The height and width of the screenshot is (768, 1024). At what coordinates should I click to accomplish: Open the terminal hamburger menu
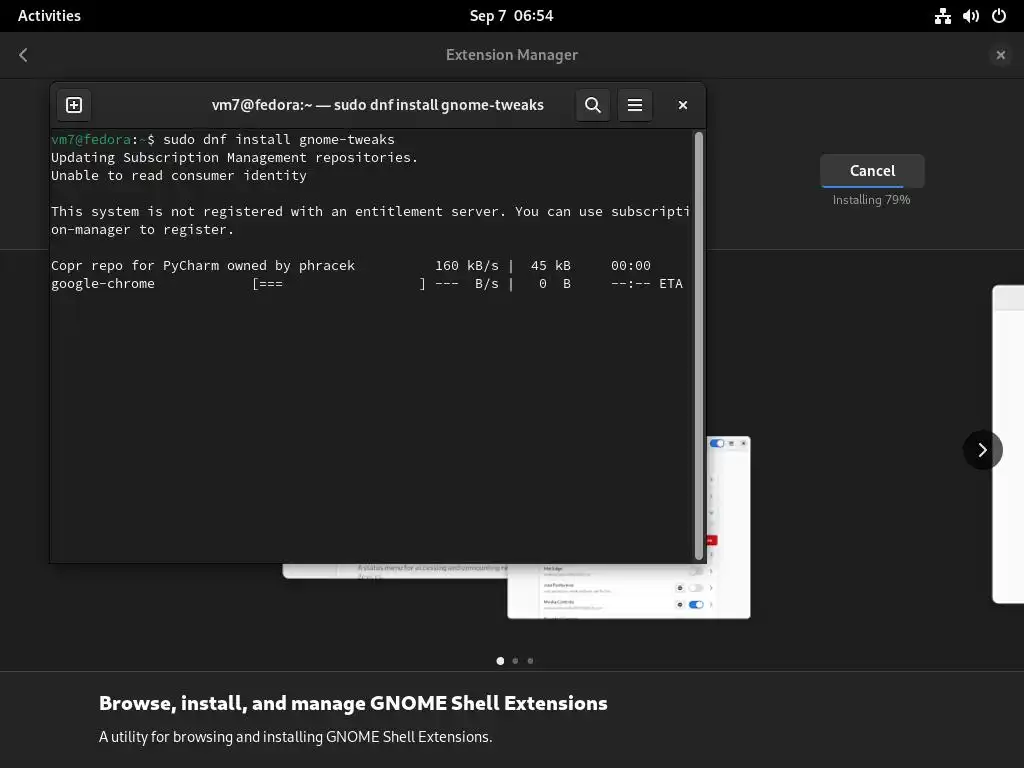pos(635,105)
